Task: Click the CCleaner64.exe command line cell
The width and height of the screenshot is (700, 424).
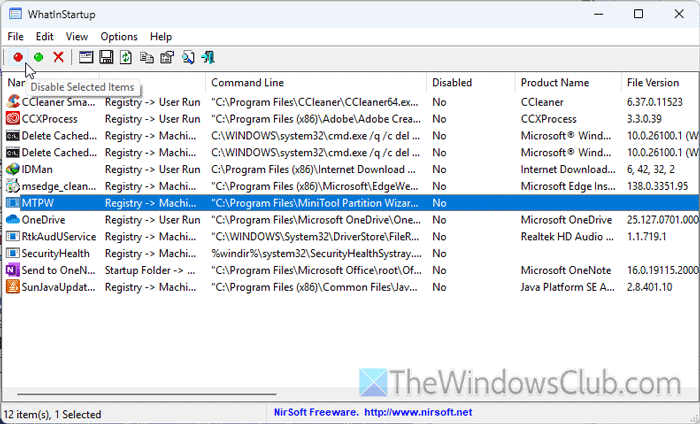Action: 315,102
